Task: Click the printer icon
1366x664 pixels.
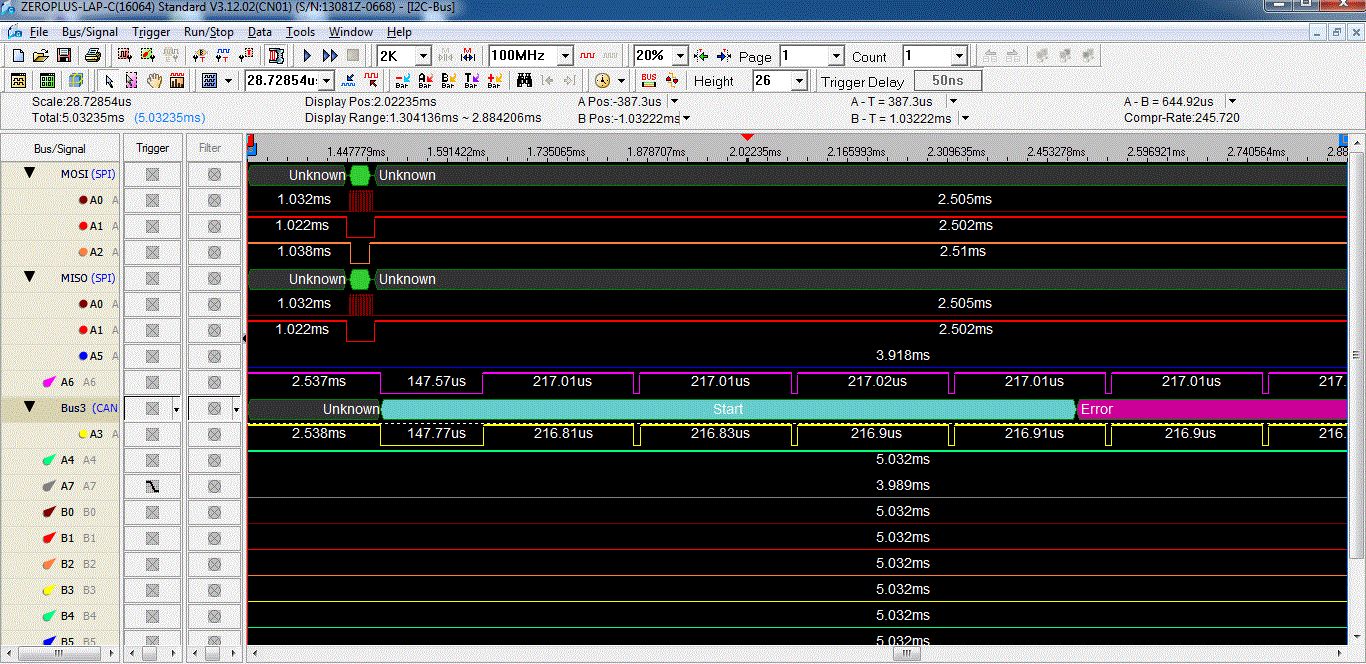Action: [92, 56]
